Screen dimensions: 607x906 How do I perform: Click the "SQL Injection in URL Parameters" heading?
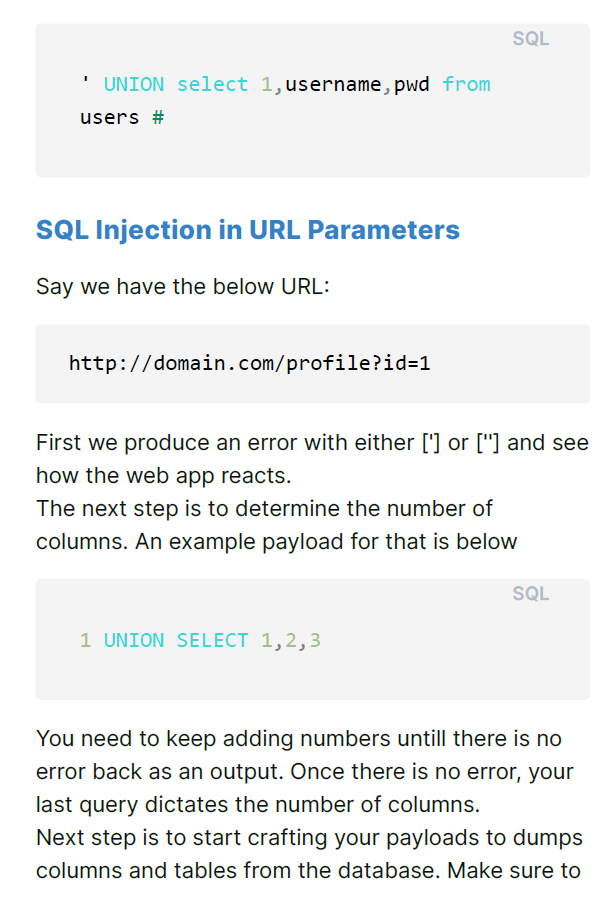(247, 230)
